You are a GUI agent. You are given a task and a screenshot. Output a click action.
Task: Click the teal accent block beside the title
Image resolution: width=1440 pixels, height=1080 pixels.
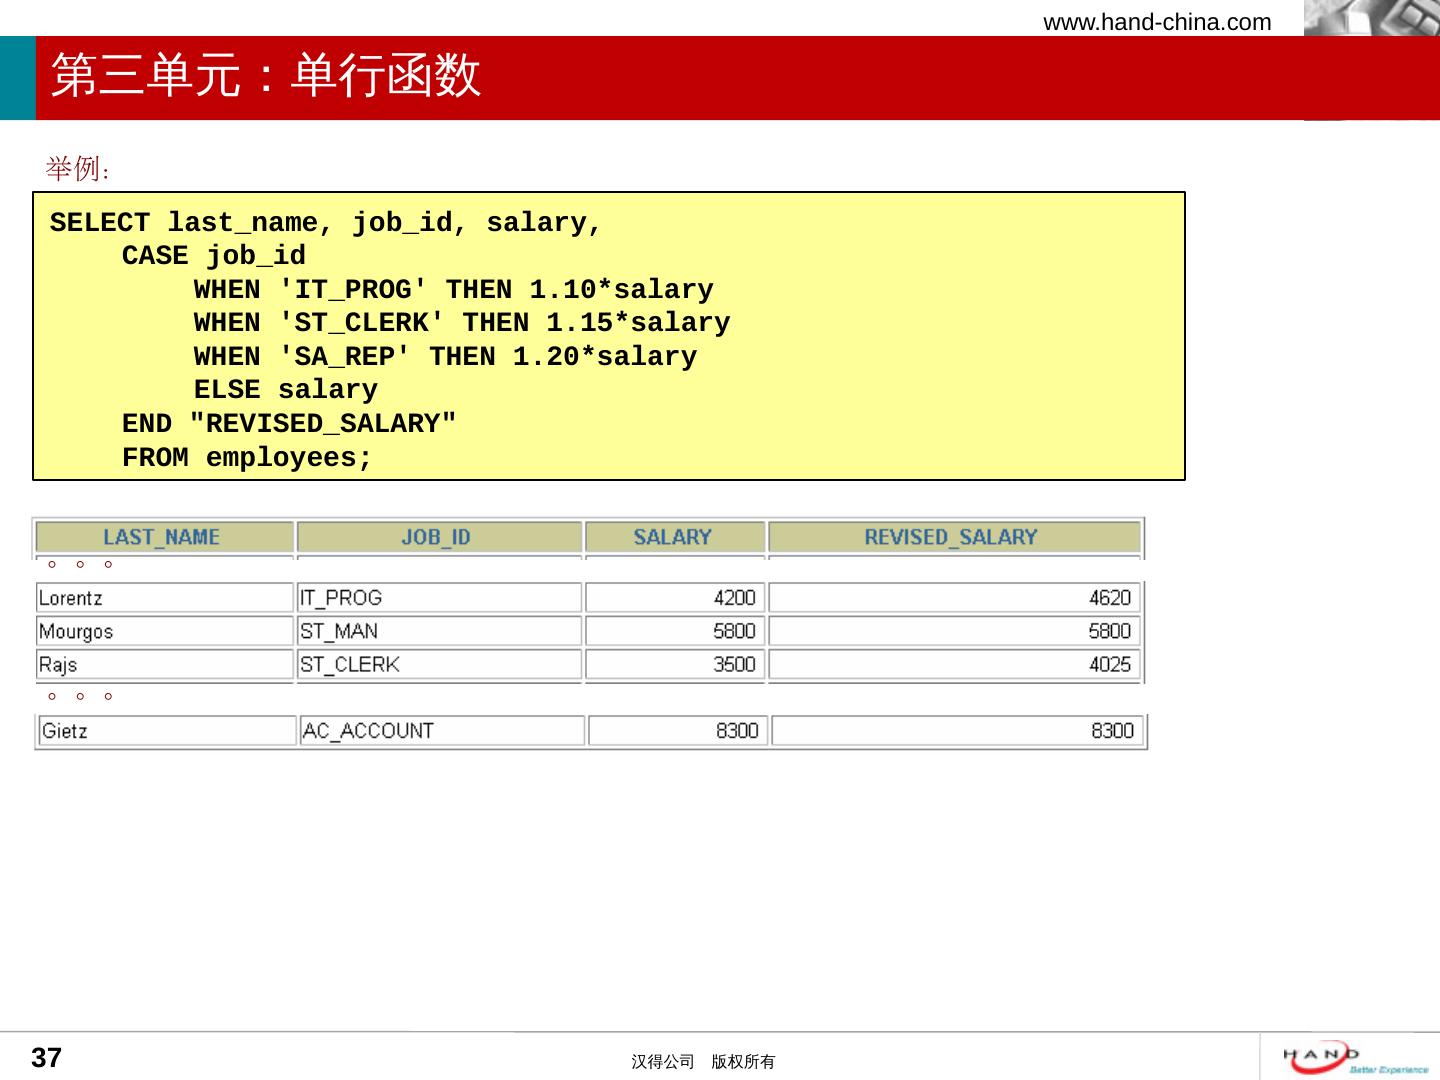click(17, 78)
